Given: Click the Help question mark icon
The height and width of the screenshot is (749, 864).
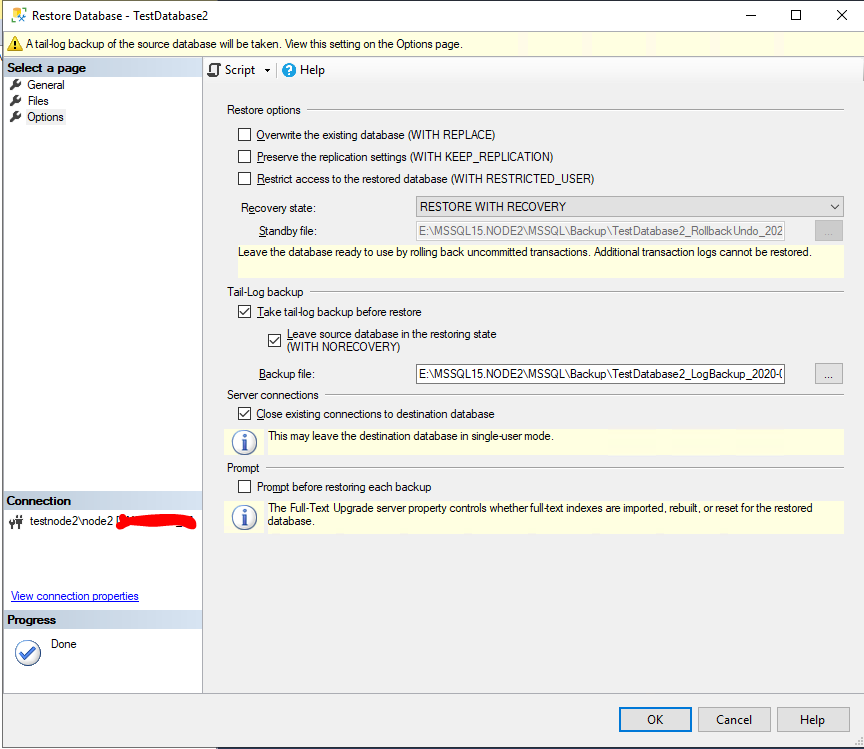Looking at the screenshot, I should pos(289,70).
